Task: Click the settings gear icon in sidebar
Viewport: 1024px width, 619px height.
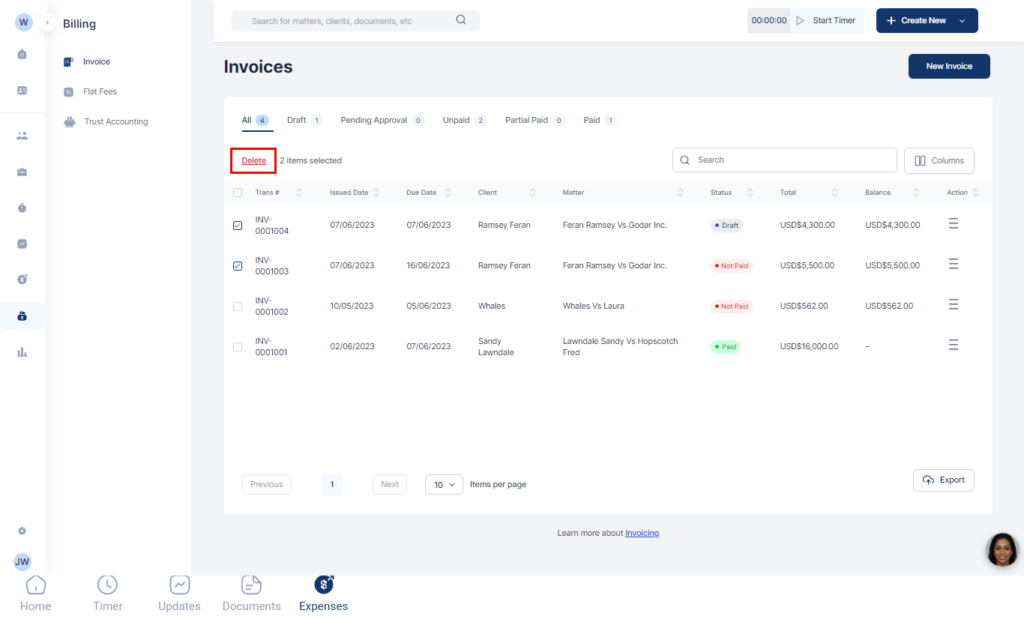Action: point(22,531)
